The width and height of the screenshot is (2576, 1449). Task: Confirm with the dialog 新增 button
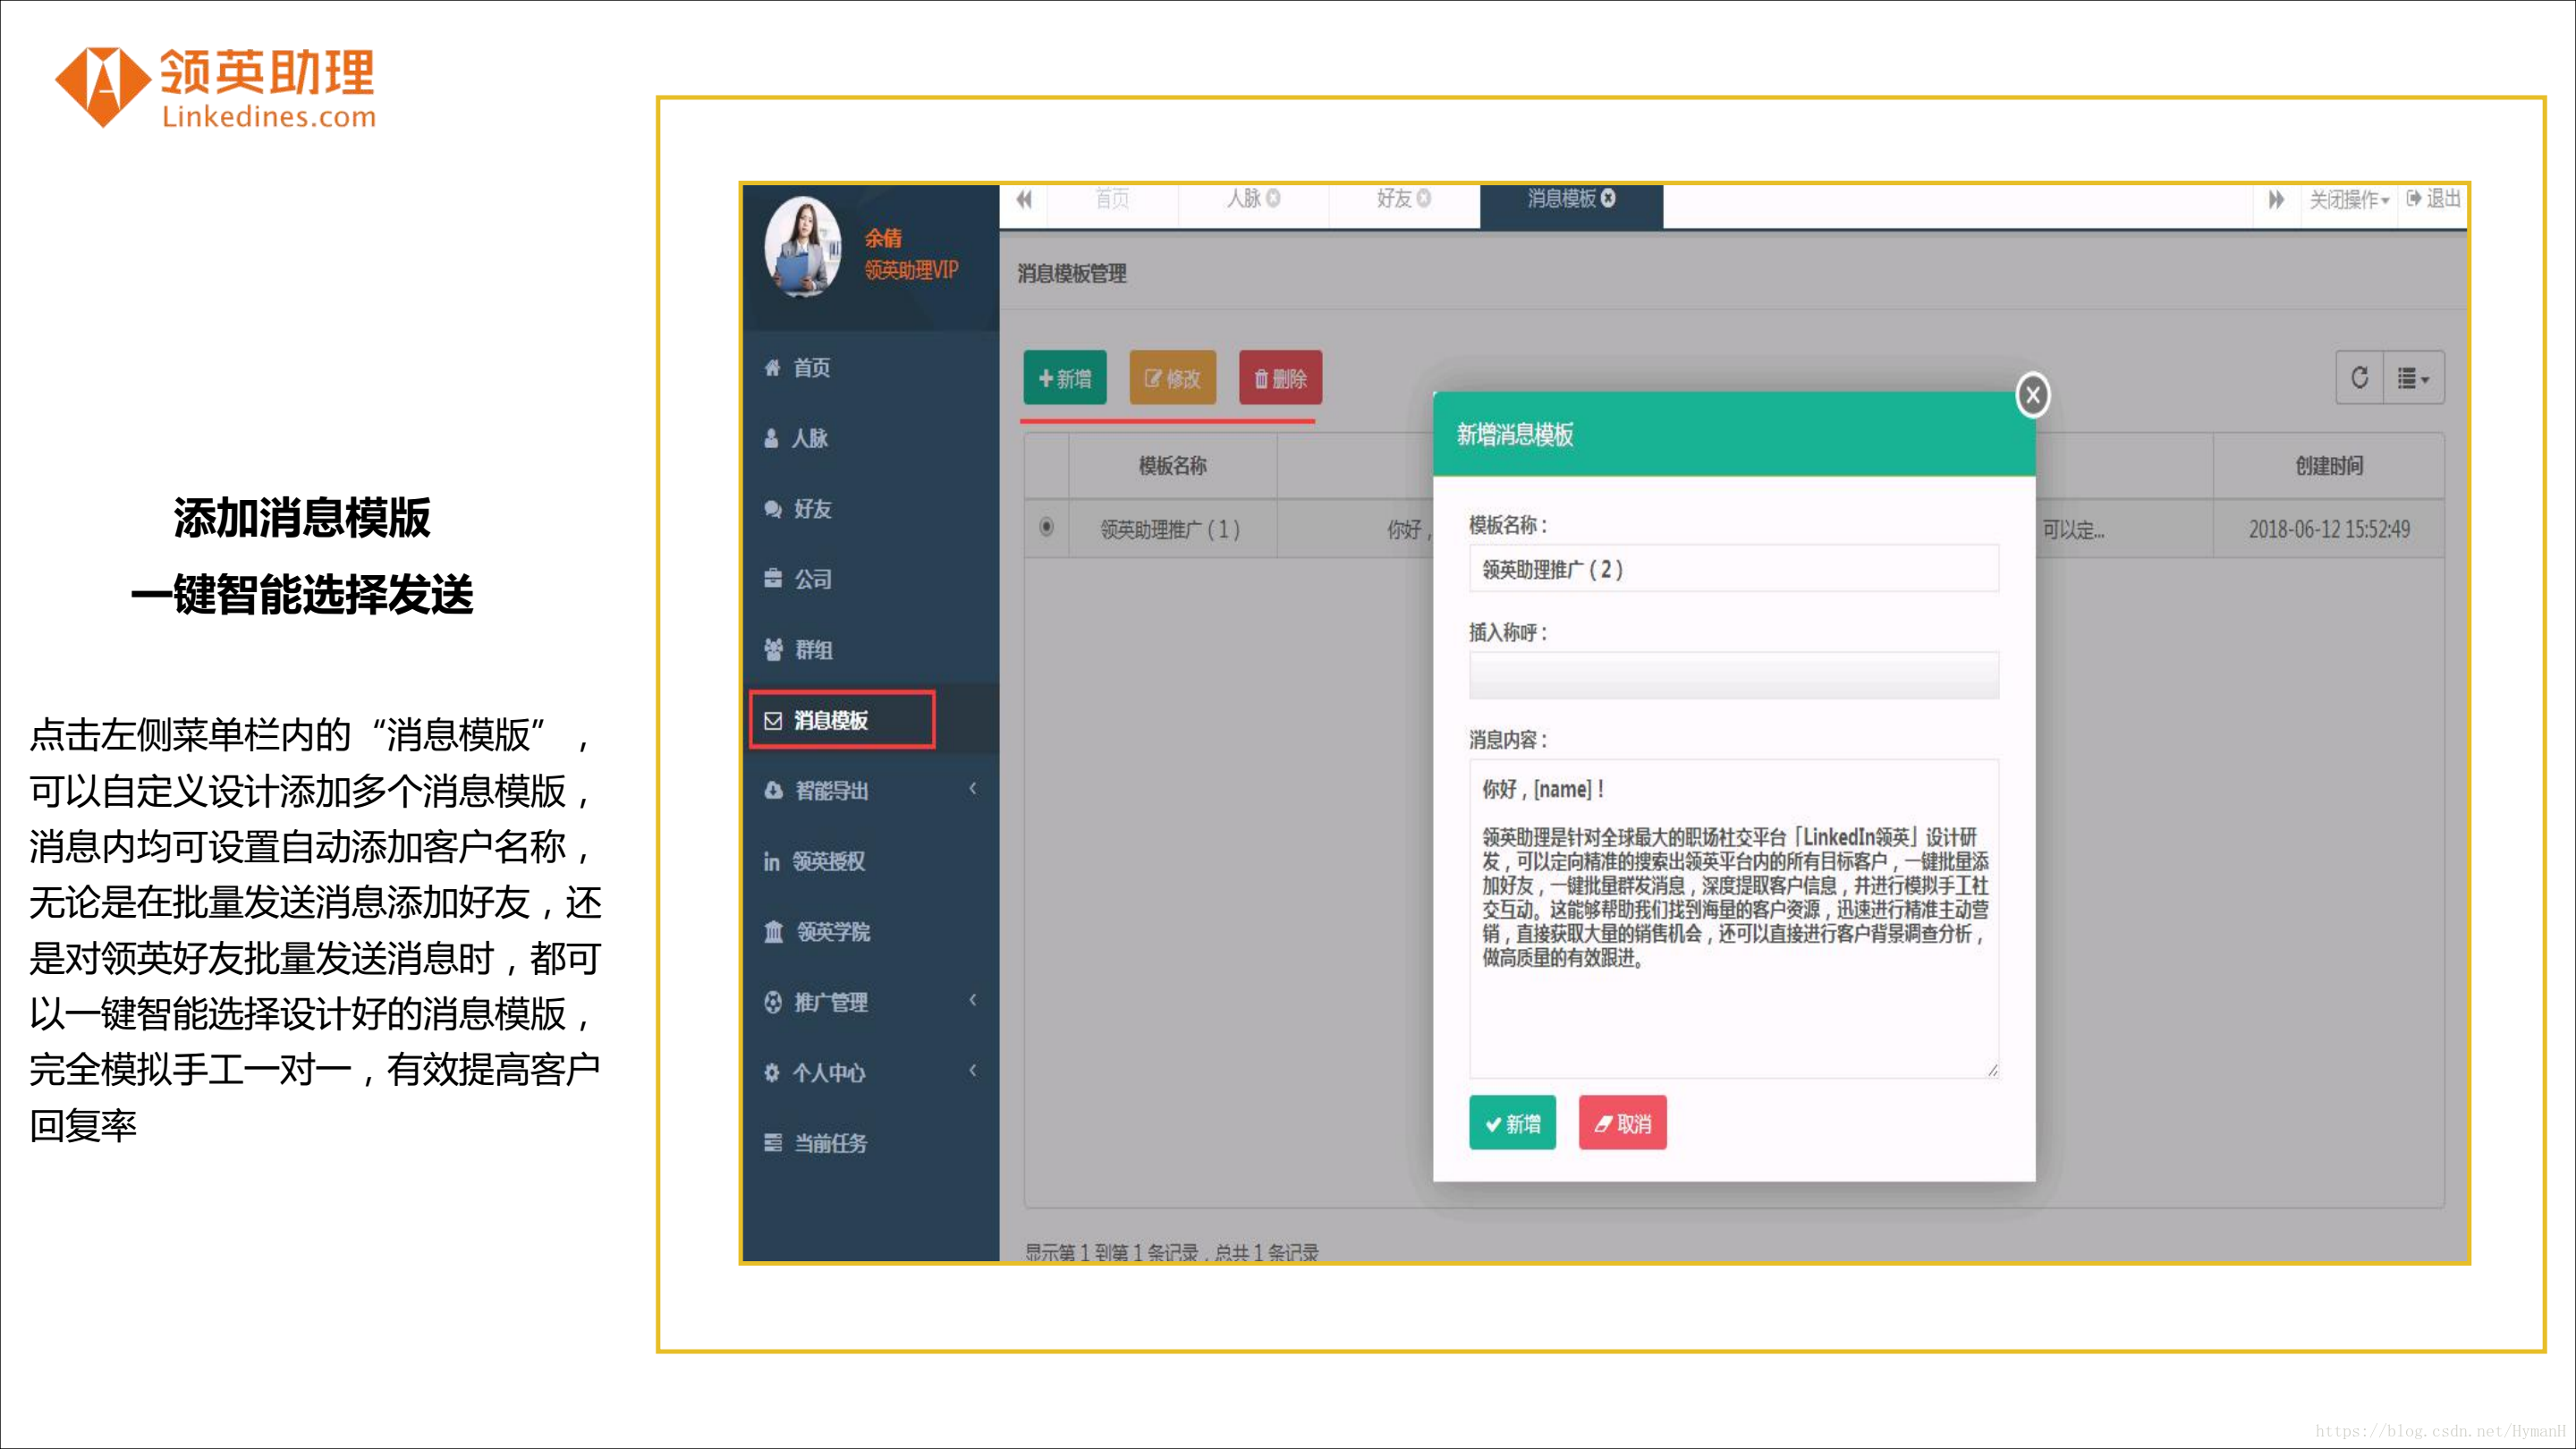(x=1512, y=1123)
